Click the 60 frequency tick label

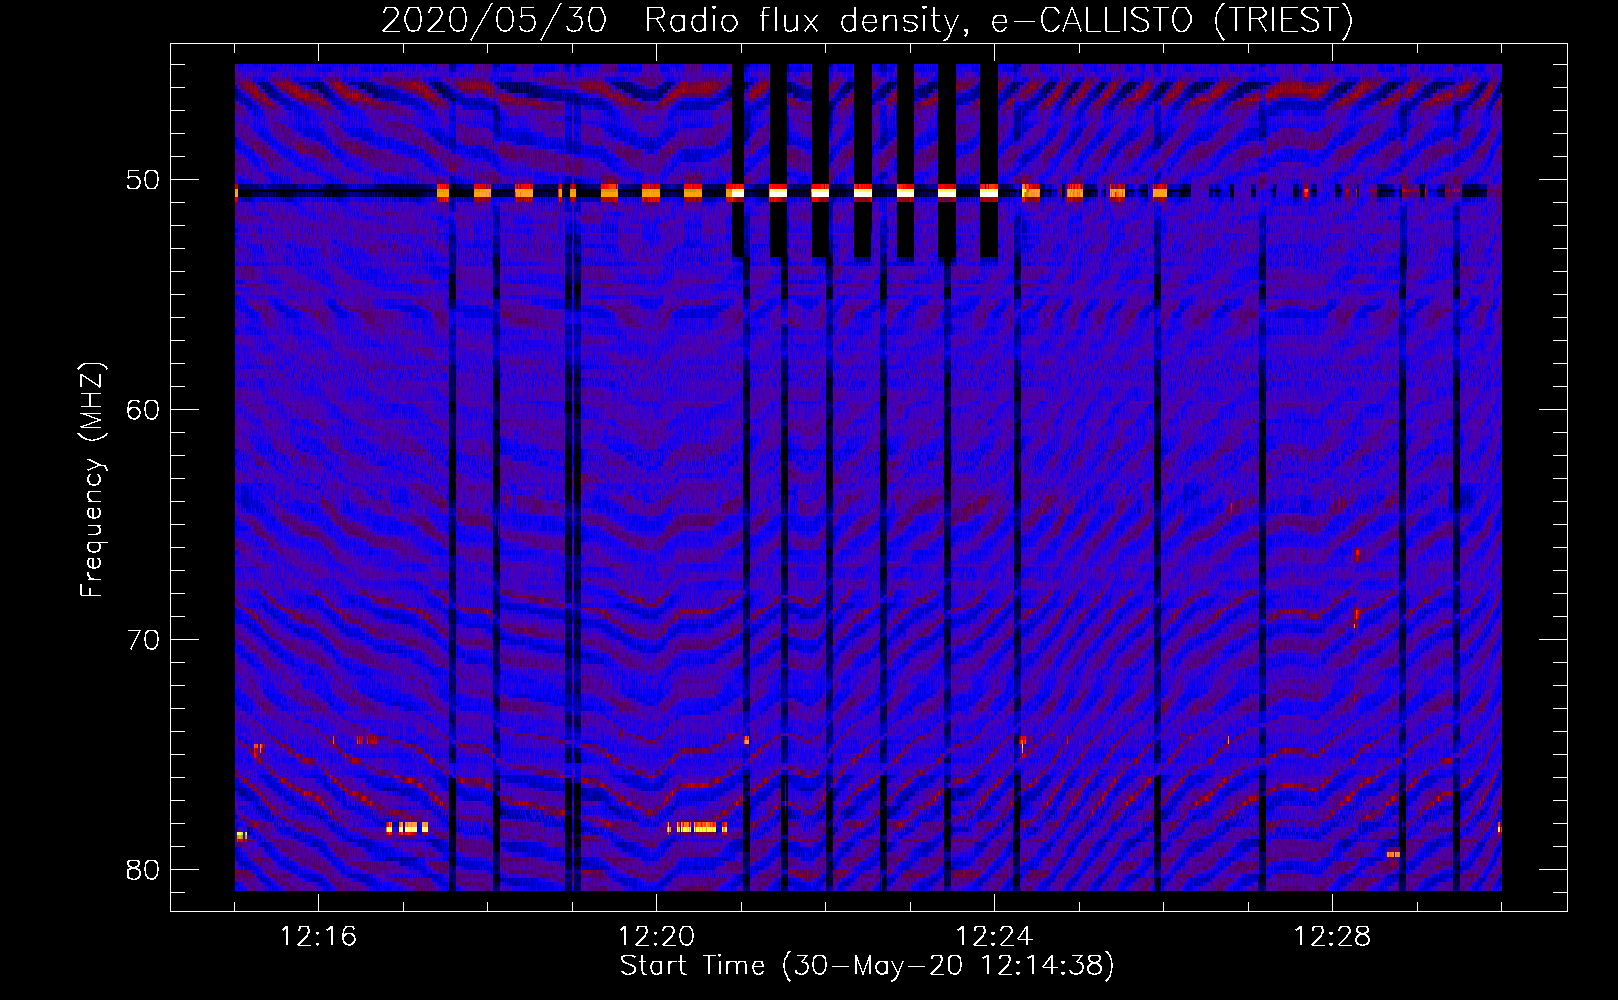(143, 410)
